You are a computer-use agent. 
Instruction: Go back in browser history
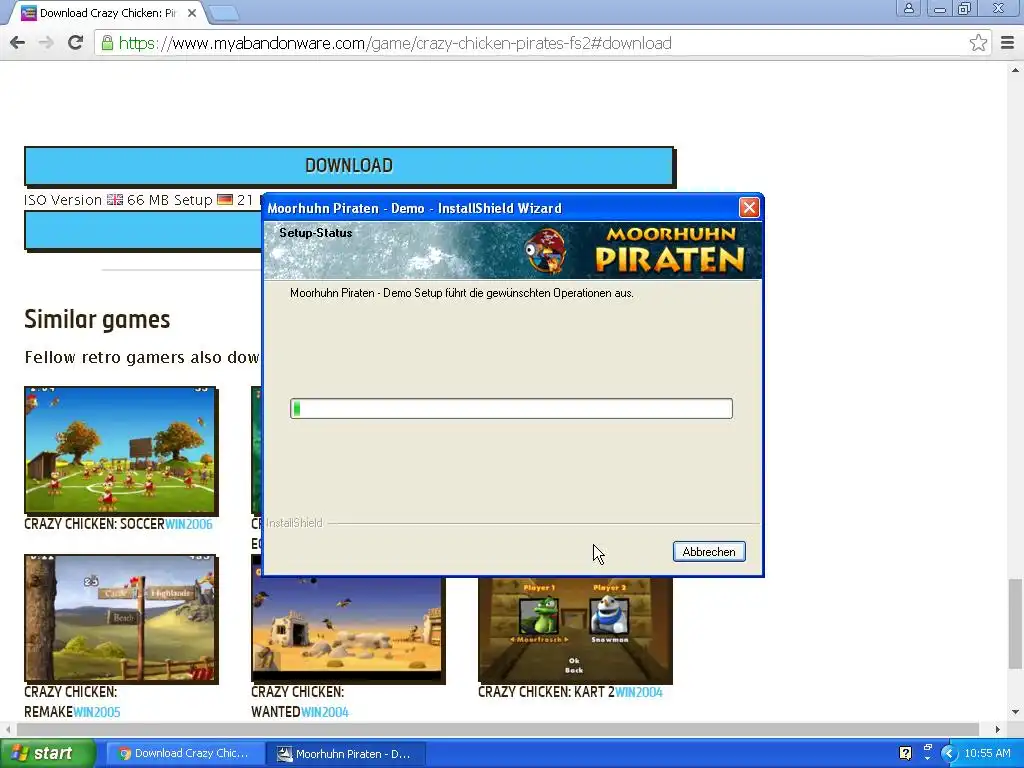pyautogui.click(x=18, y=43)
